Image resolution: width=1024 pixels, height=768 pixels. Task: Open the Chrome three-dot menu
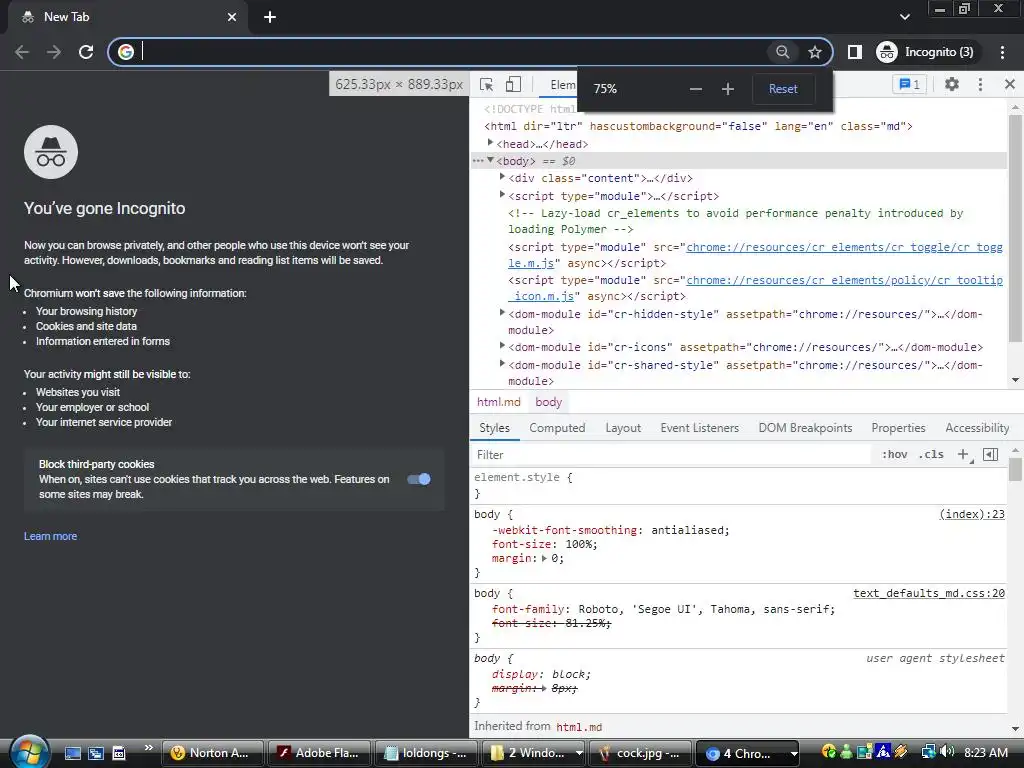pos(1002,52)
